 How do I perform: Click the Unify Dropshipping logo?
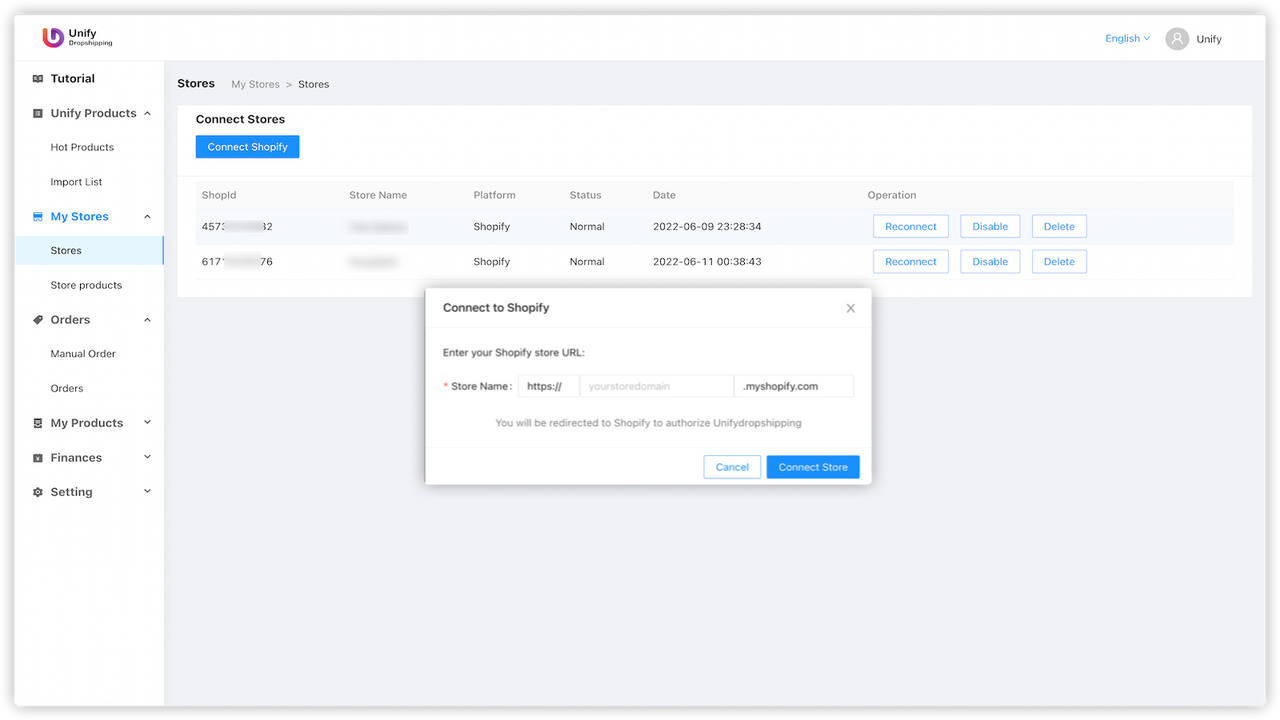[x=75, y=37]
